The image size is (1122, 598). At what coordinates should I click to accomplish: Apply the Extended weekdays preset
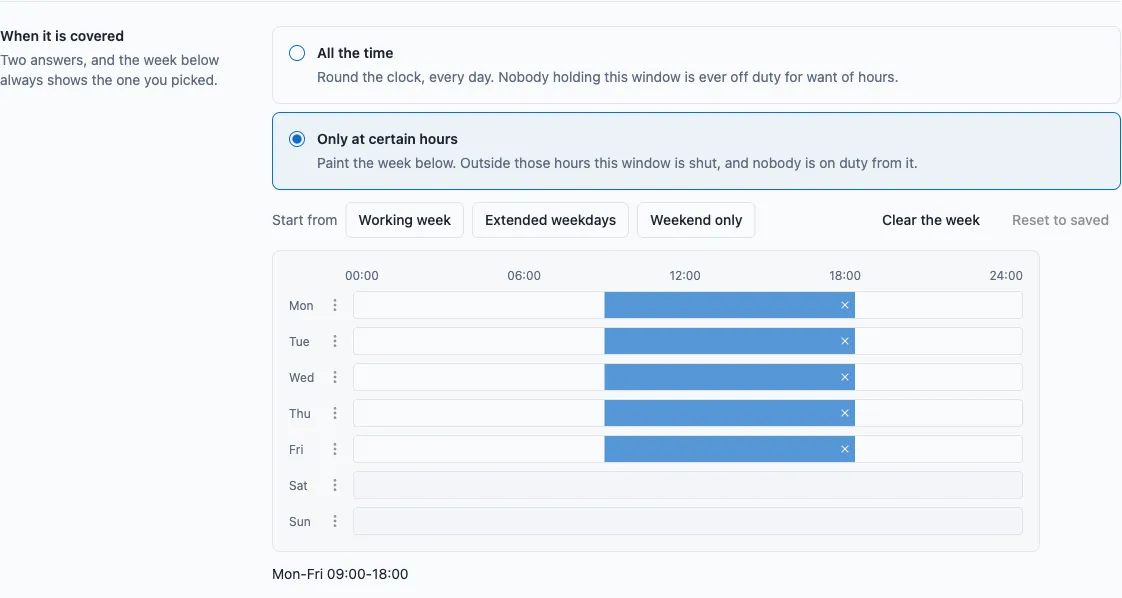(x=550, y=220)
